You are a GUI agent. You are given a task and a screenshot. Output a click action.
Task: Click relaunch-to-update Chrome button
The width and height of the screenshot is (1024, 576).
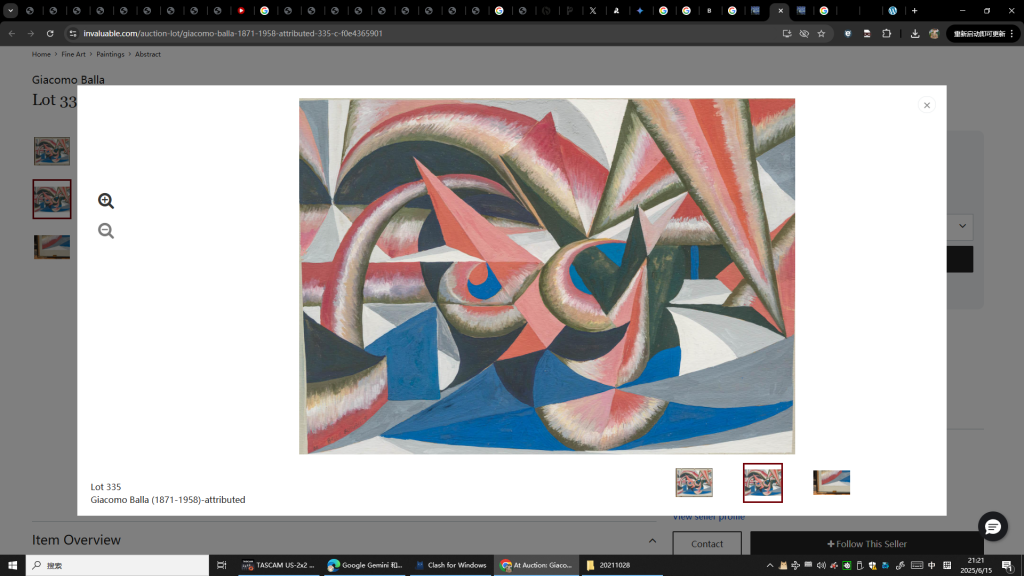[984, 33]
